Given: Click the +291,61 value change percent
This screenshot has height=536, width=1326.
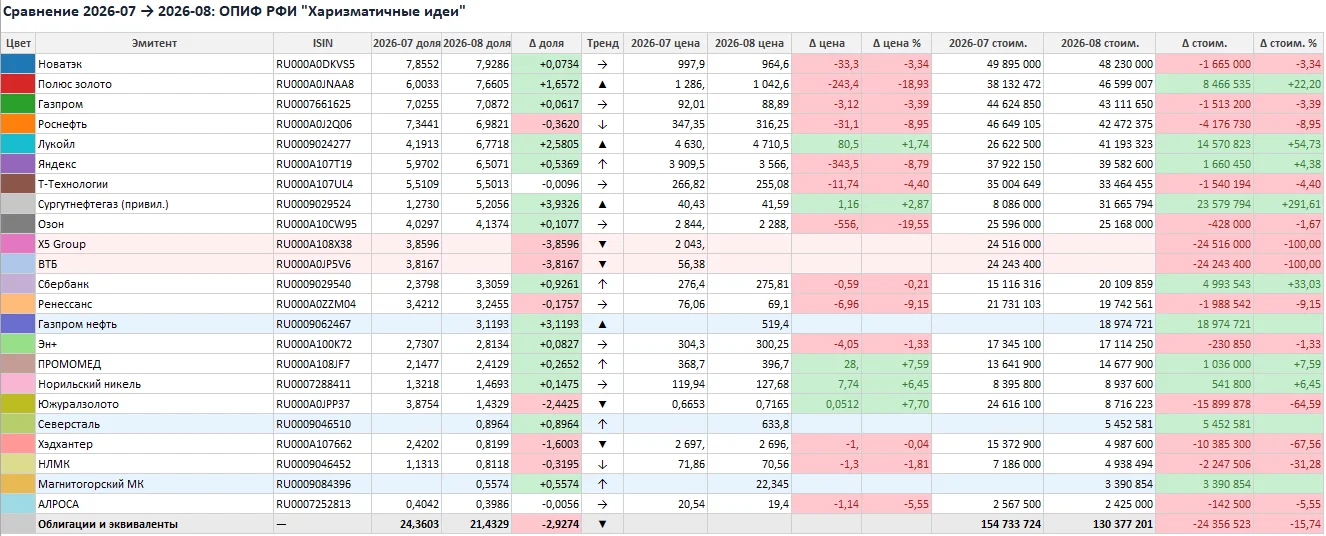Looking at the screenshot, I should tap(1289, 204).
